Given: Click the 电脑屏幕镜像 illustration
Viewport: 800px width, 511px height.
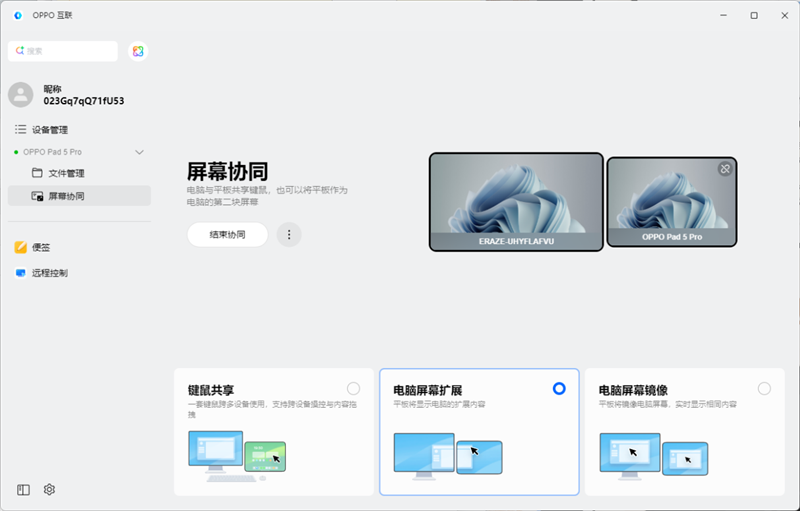Looking at the screenshot, I should click(x=654, y=456).
